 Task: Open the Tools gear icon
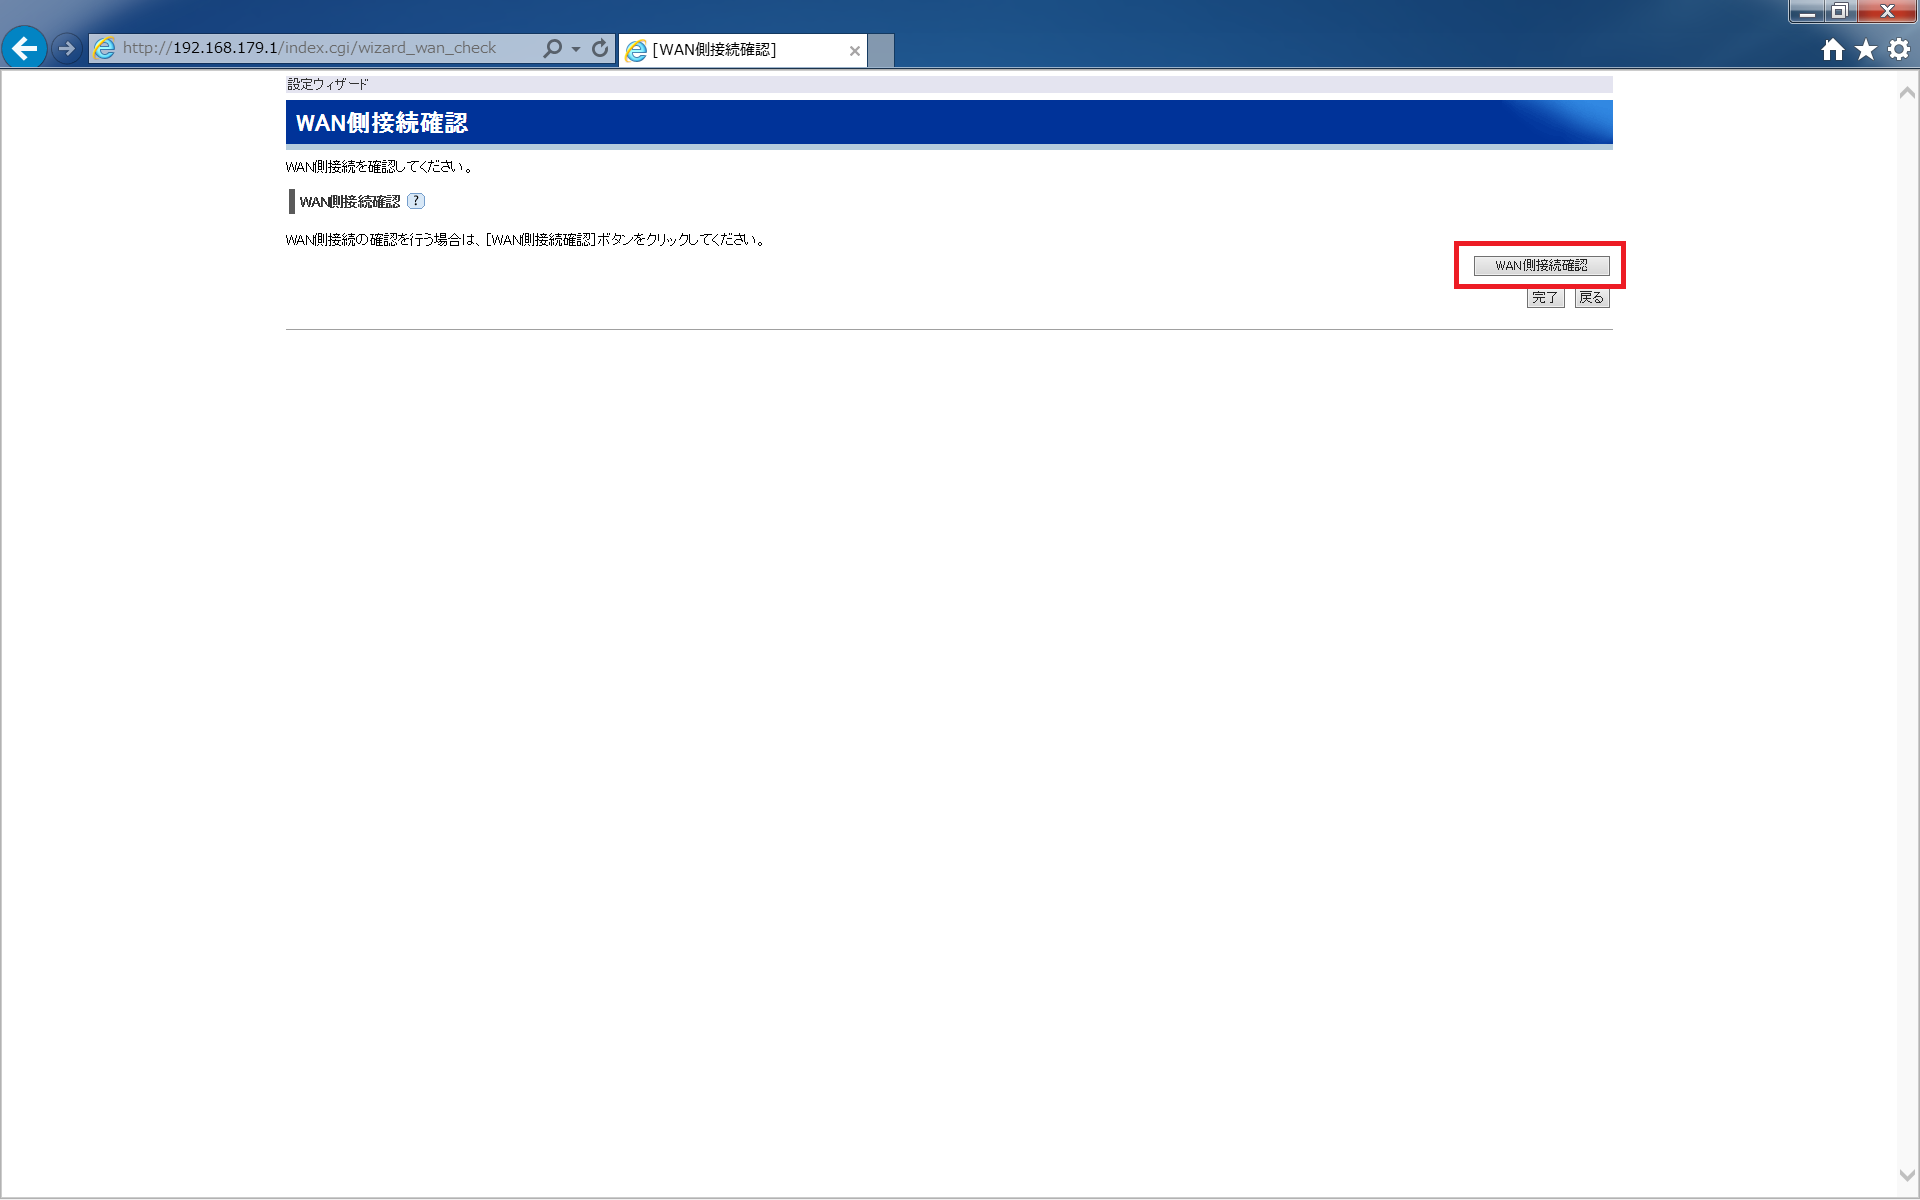[x=1899, y=50]
